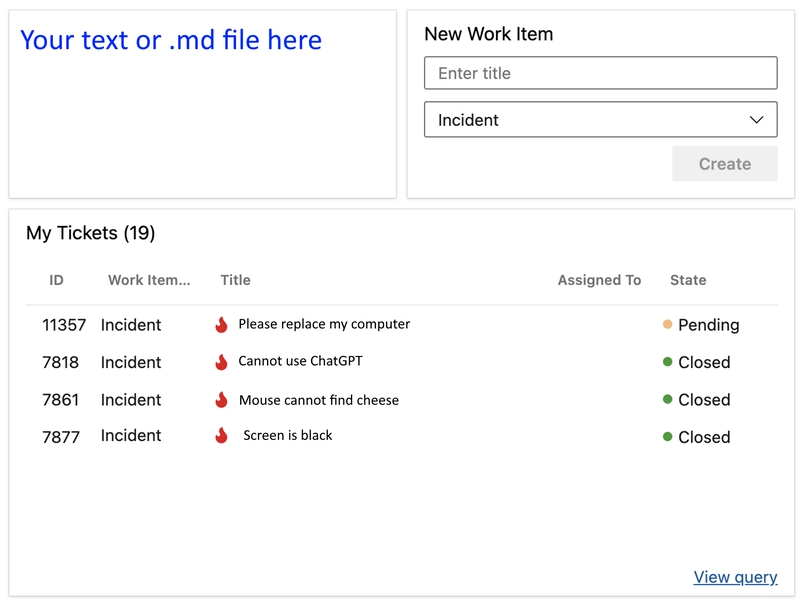Image resolution: width=800 pixels, height=605 pixels.
Task: Focus the Enter title input field
Action: [x=600, y=73]
